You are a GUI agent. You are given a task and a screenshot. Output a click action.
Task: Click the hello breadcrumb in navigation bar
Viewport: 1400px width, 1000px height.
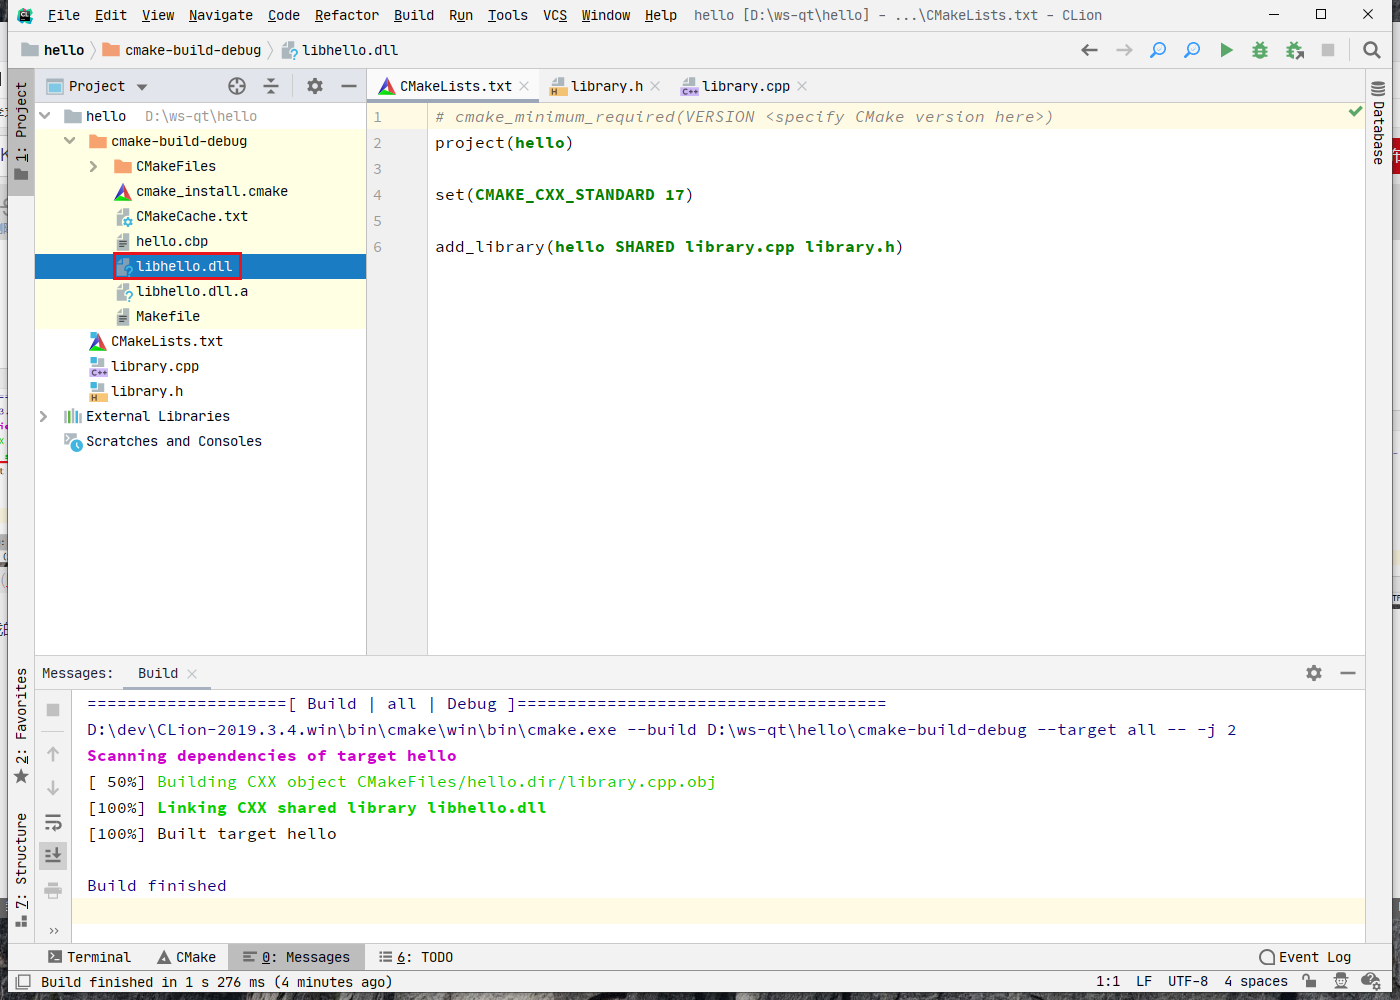pos(53,50)
